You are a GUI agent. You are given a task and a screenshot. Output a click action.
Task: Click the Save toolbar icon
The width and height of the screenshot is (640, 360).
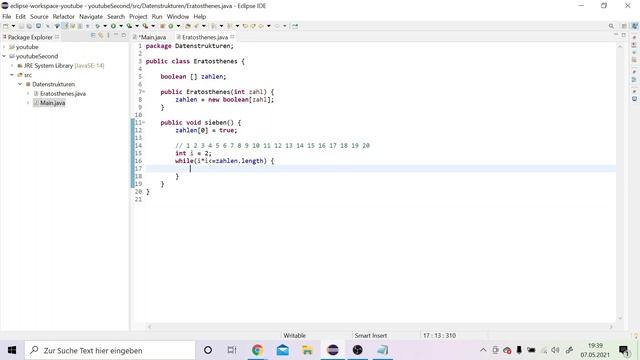pyautogui.click(x=21, y=26)
